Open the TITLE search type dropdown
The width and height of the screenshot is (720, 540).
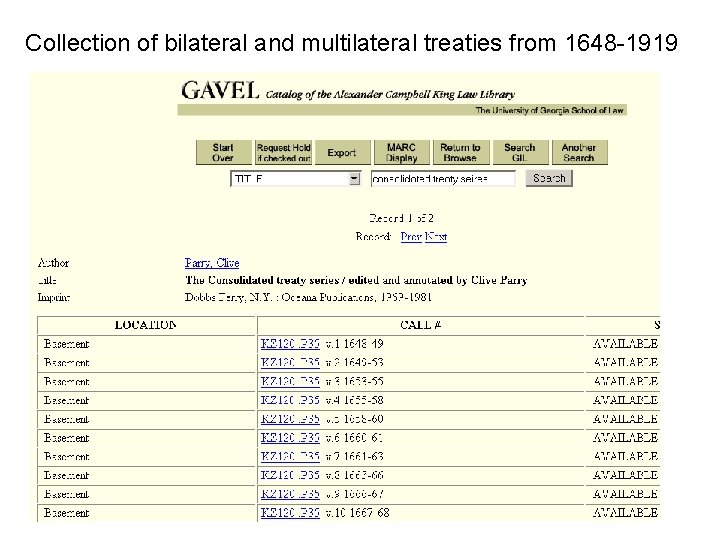tap(295, 179)
